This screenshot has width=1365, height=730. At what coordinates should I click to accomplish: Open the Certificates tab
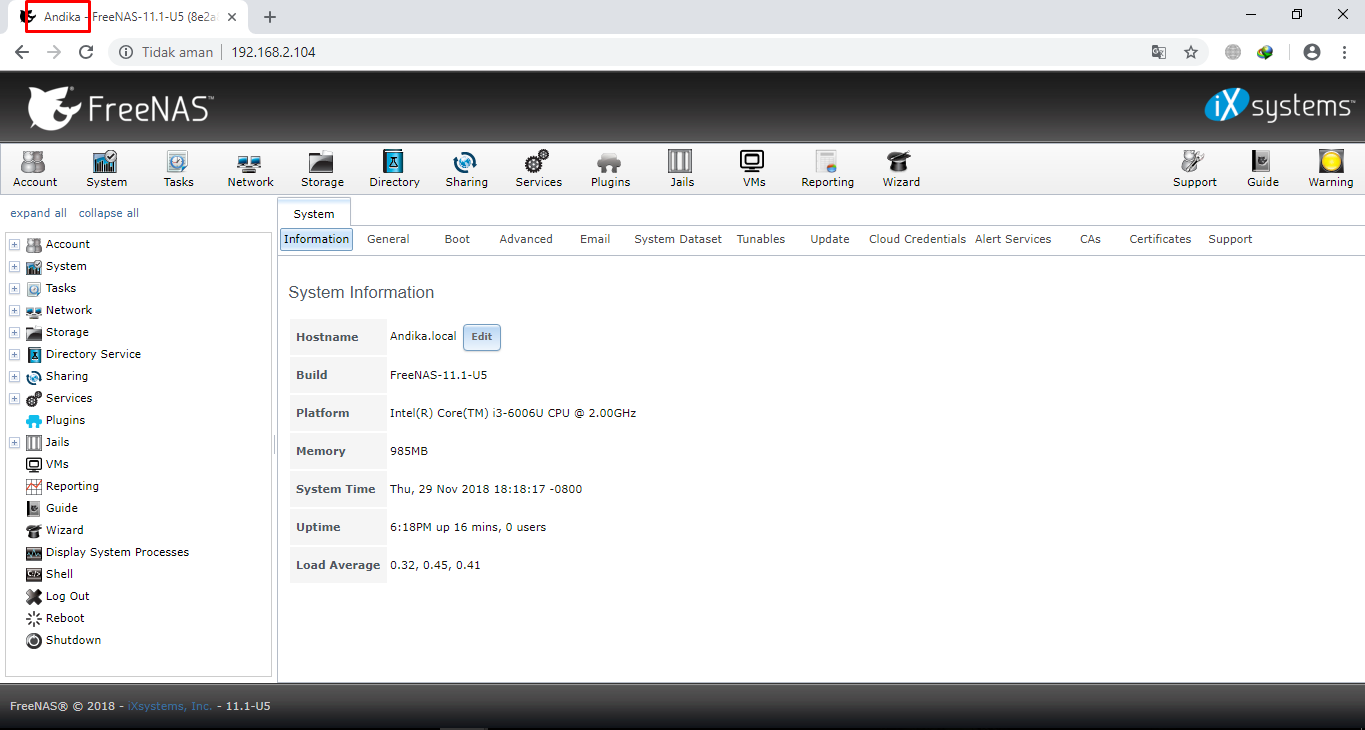(x=1160, y=239)
